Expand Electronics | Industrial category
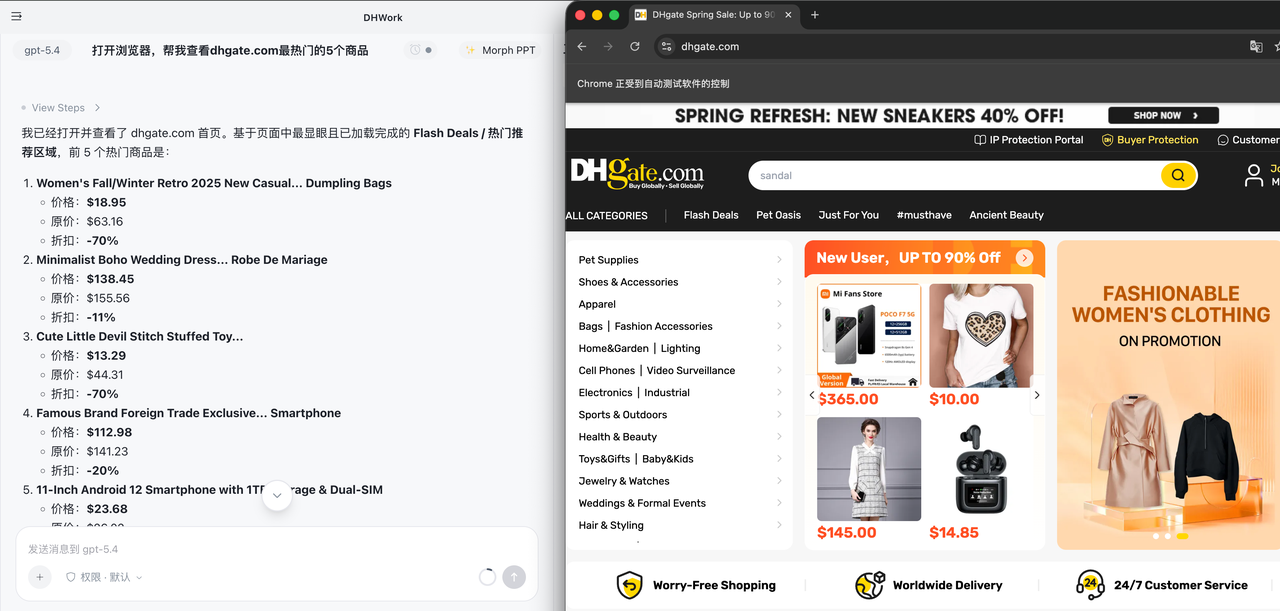 680,392
